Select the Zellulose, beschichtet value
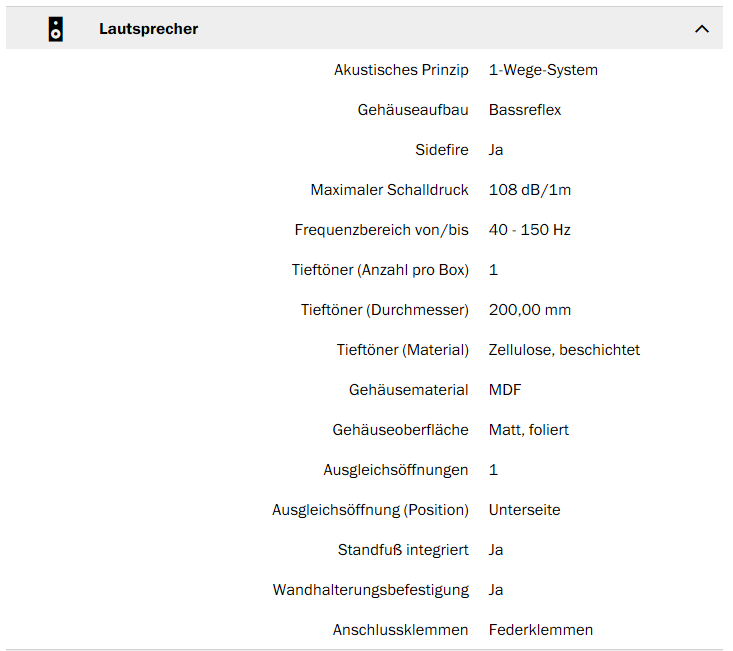 [564, 350]
